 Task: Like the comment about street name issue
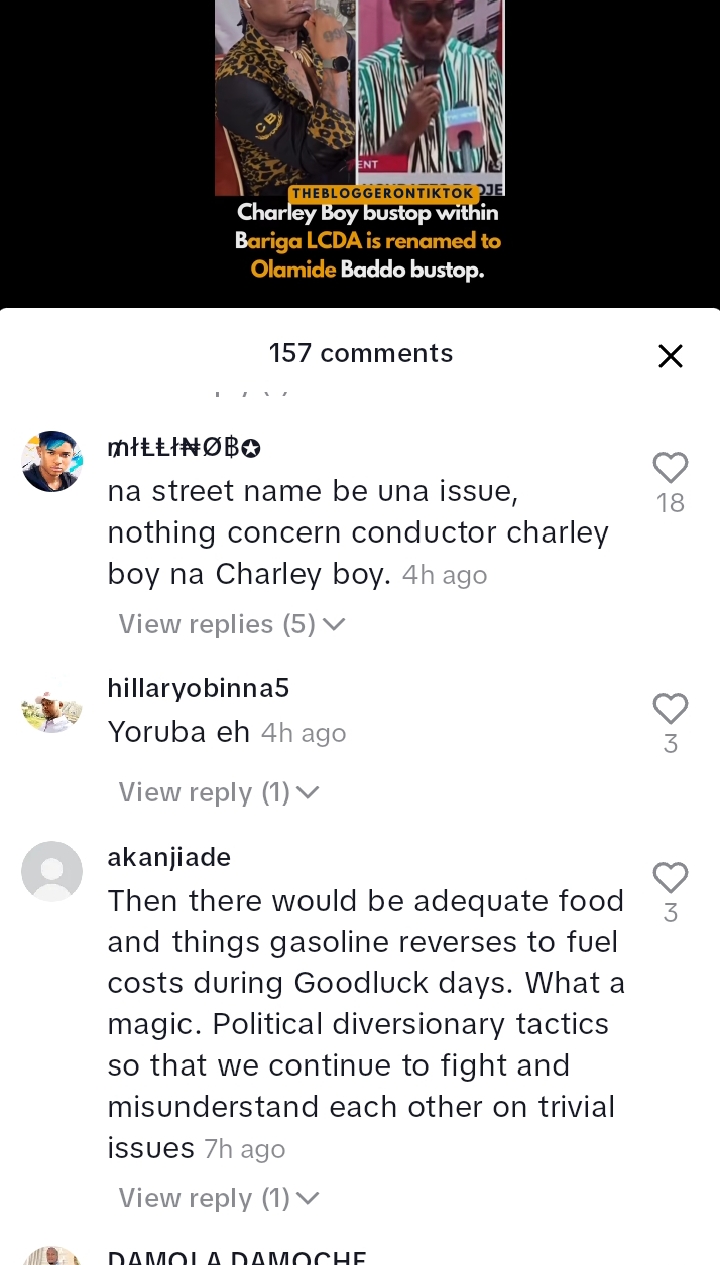pyautogui.click(x=670, y=468)
